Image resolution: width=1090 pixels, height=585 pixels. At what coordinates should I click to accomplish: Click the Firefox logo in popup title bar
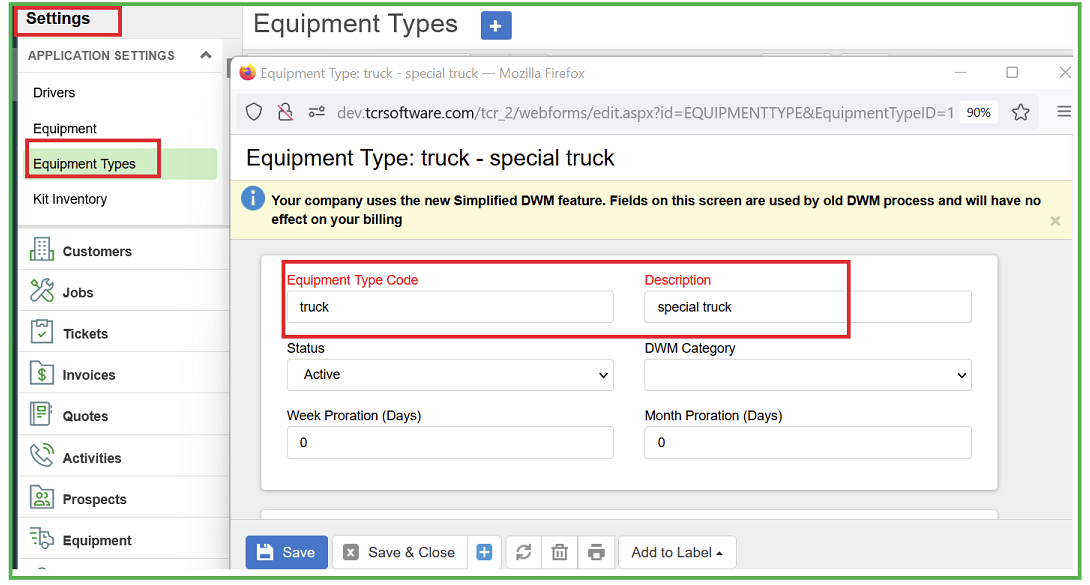[x=247, y=72]
